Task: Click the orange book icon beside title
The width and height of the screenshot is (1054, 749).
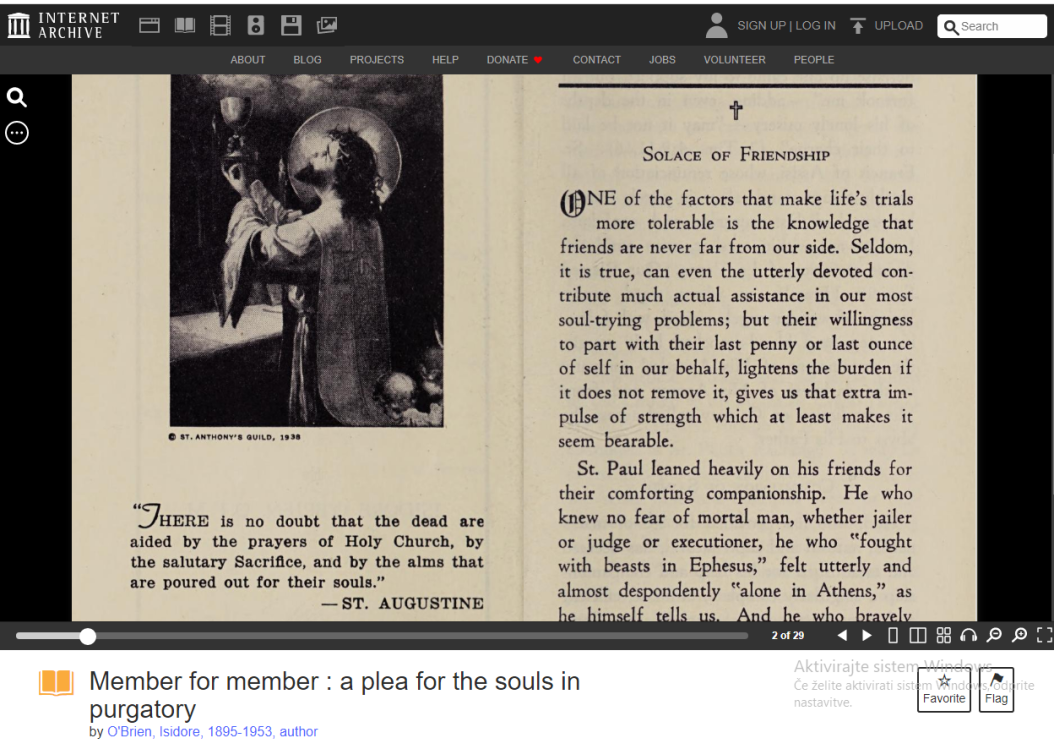Action: pyautogui.click(x=56, y=682)
